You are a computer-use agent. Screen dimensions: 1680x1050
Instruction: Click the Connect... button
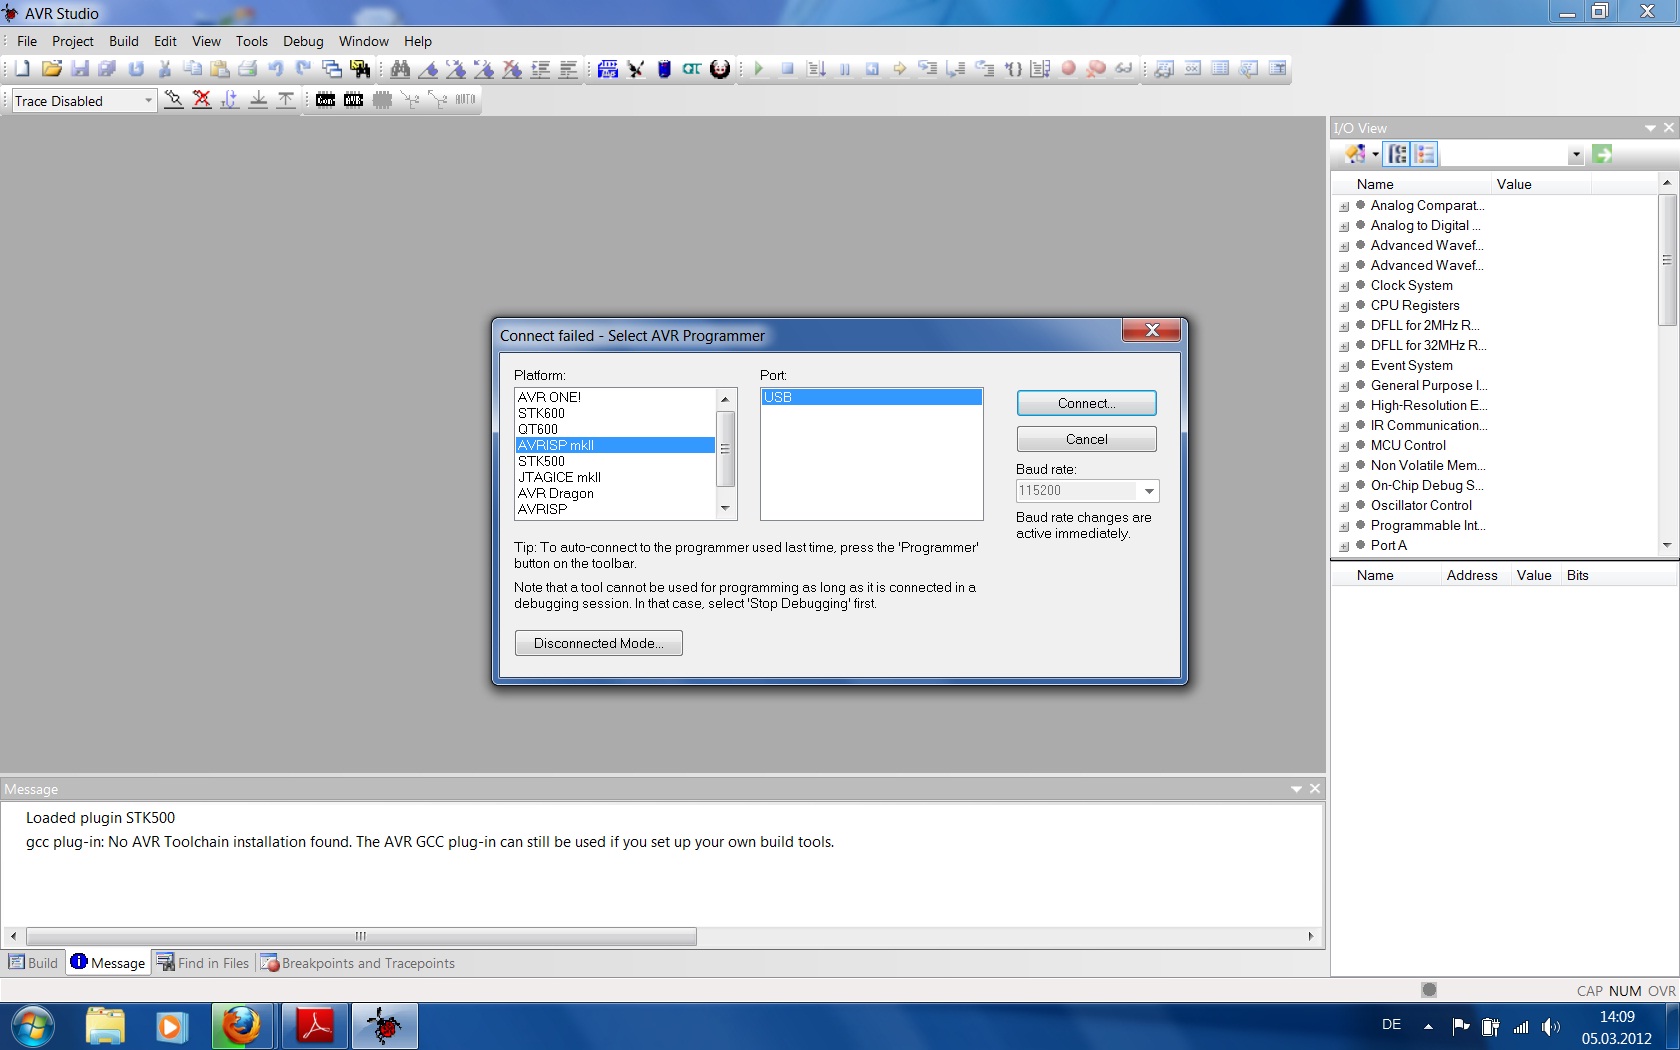point(1086,403)
